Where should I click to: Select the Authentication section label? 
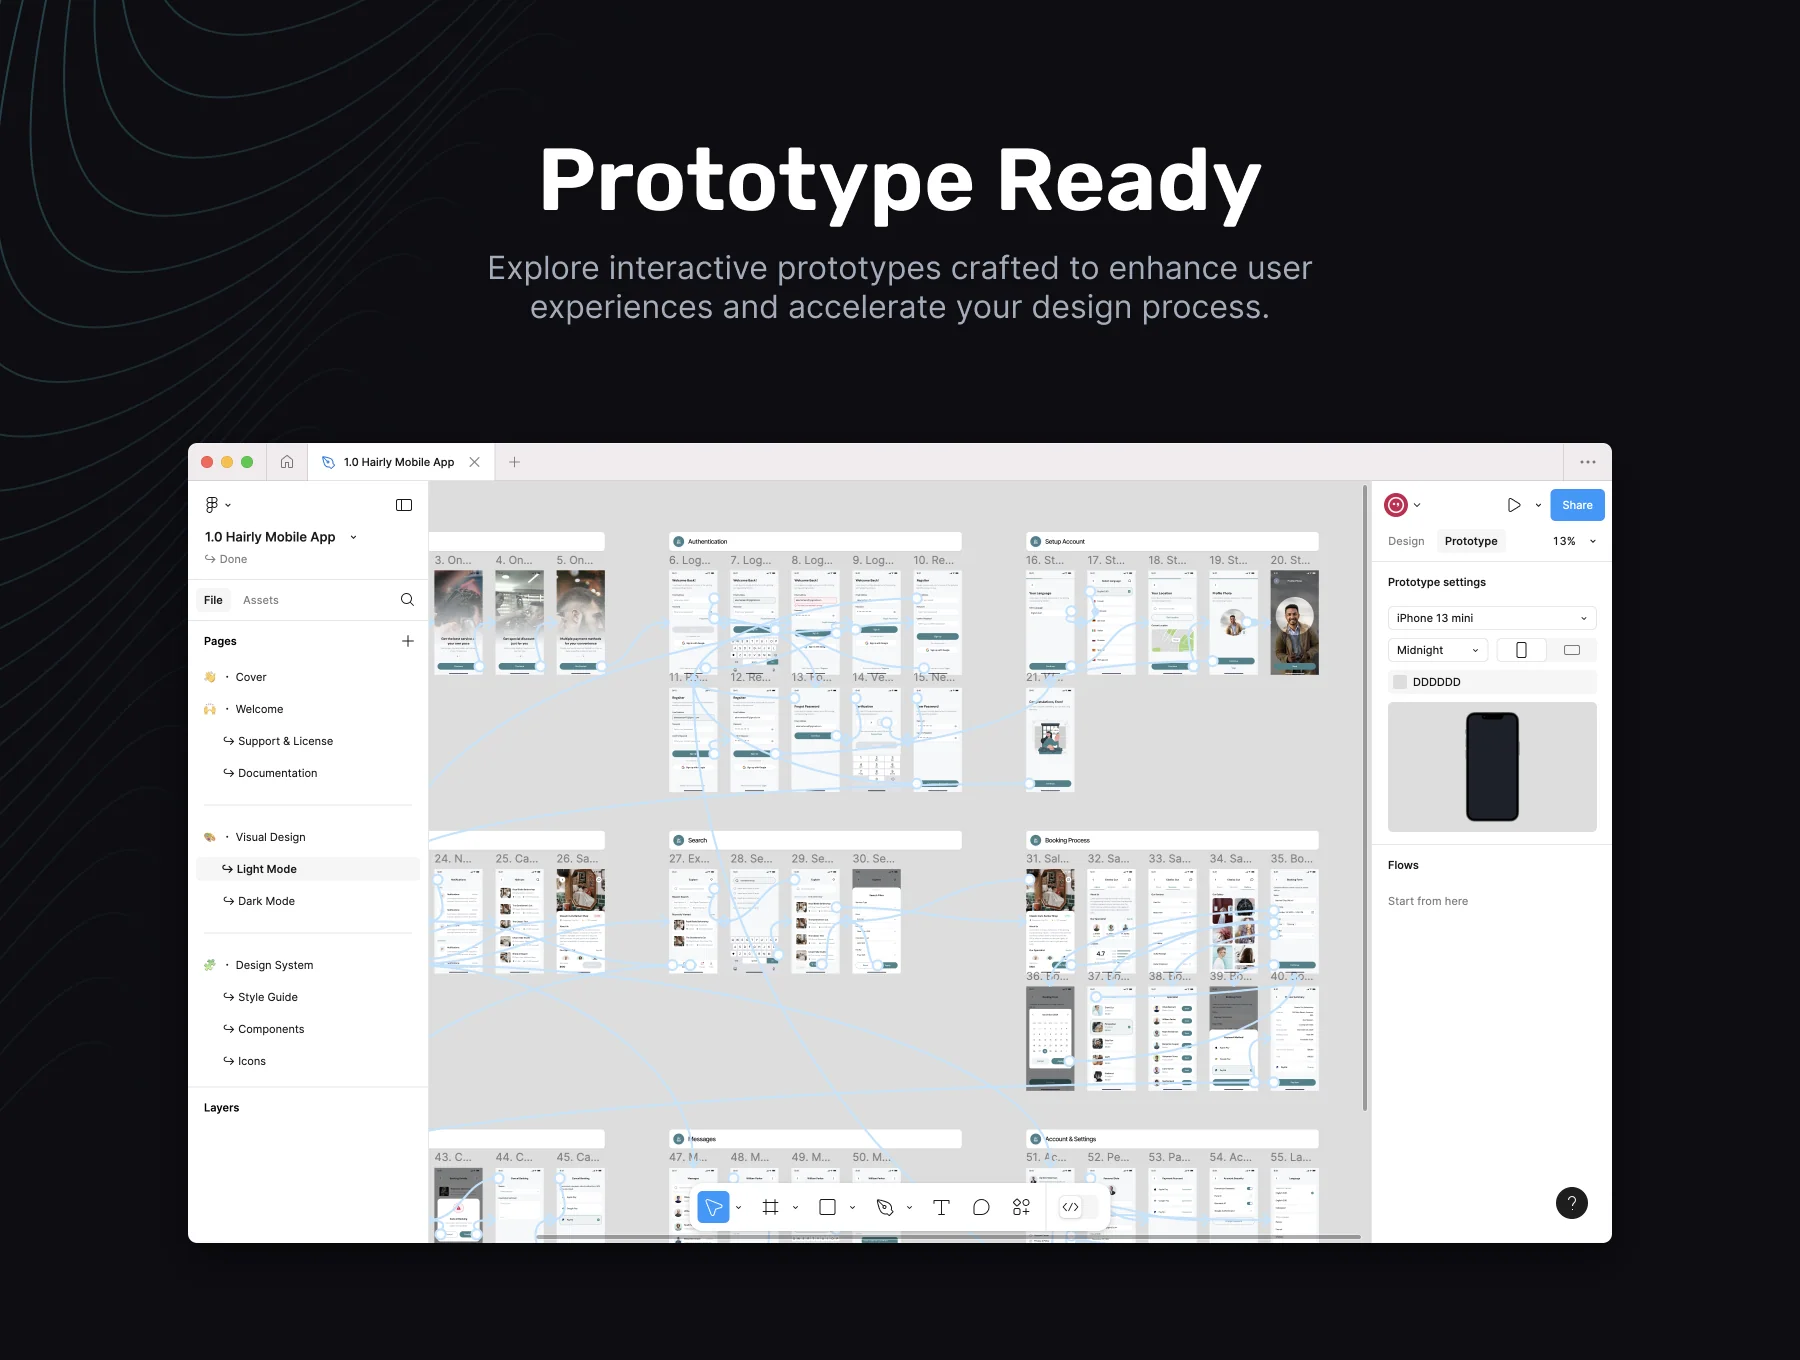point(708,541)
